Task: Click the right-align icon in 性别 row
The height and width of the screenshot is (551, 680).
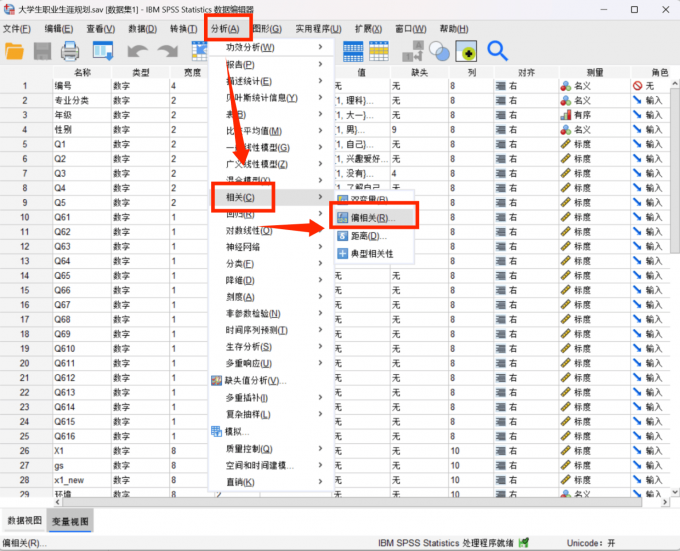Action: tap(500, 130)
